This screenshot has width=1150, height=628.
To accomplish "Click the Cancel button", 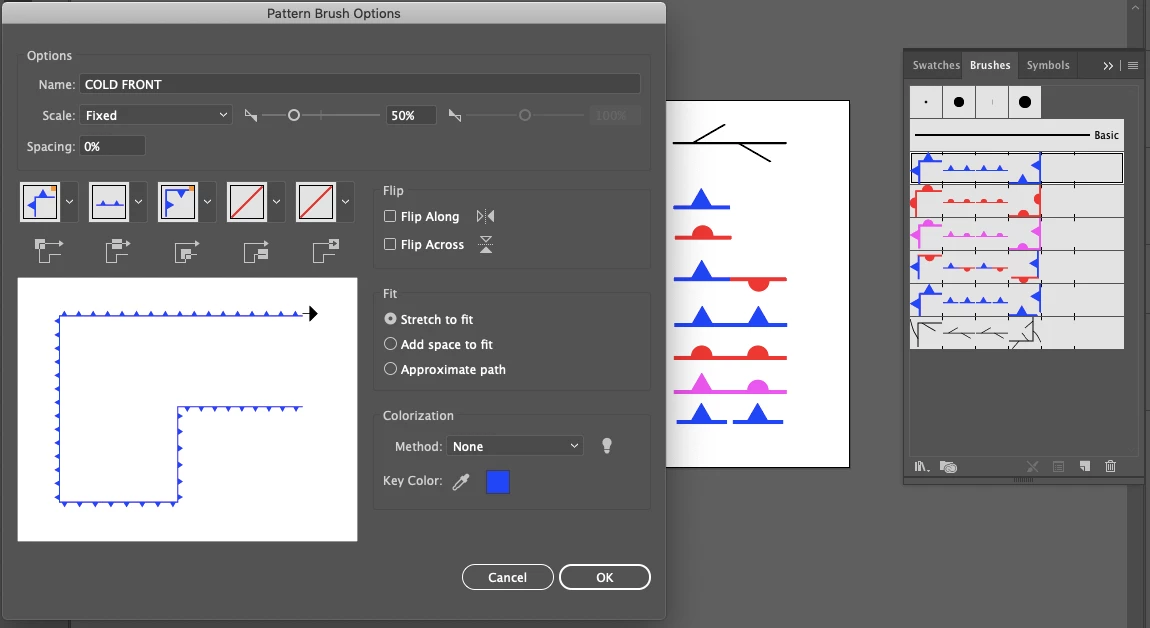I will (x=508, y=577).
